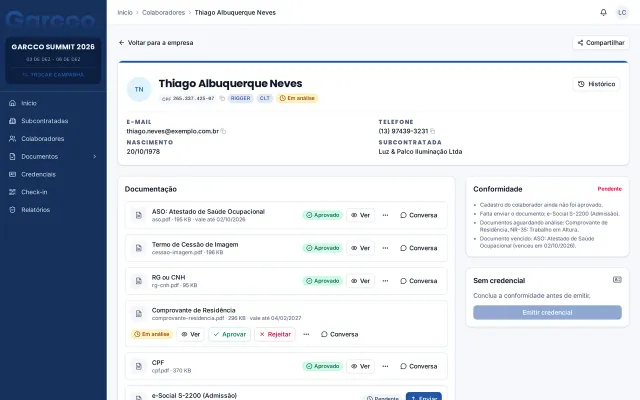Screen dimensions: 640x400
Task: Click the Aprovado badge on ASO row
Action: 322,215
